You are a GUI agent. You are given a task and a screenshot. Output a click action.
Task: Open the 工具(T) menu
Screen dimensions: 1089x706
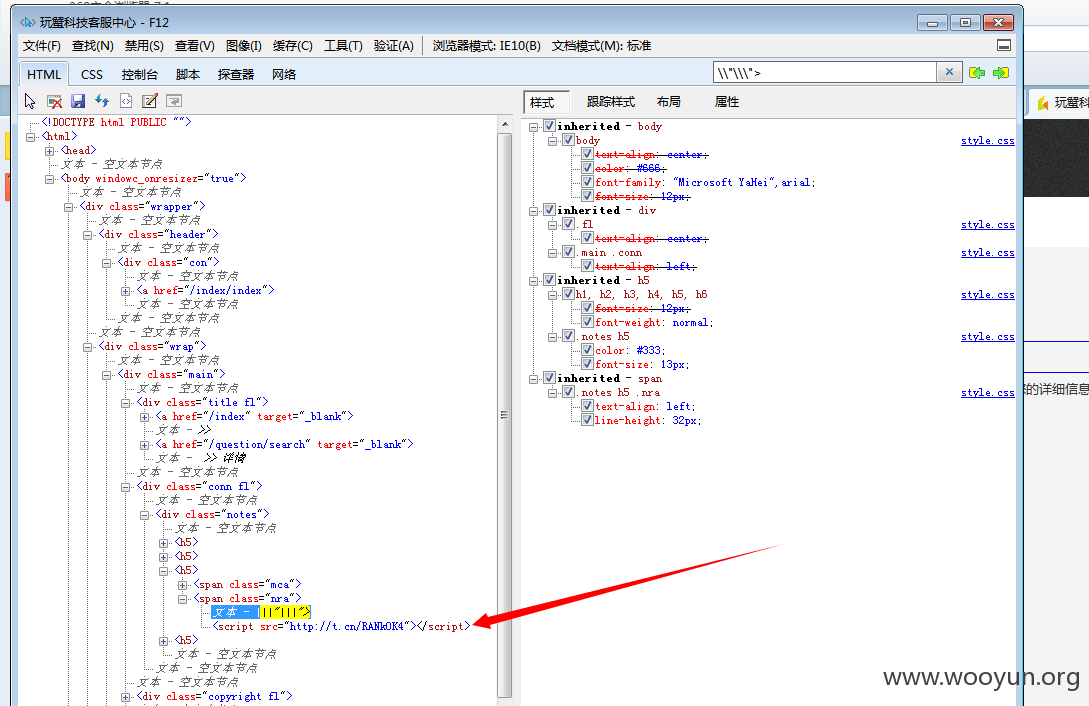click(x=343, y=46)
